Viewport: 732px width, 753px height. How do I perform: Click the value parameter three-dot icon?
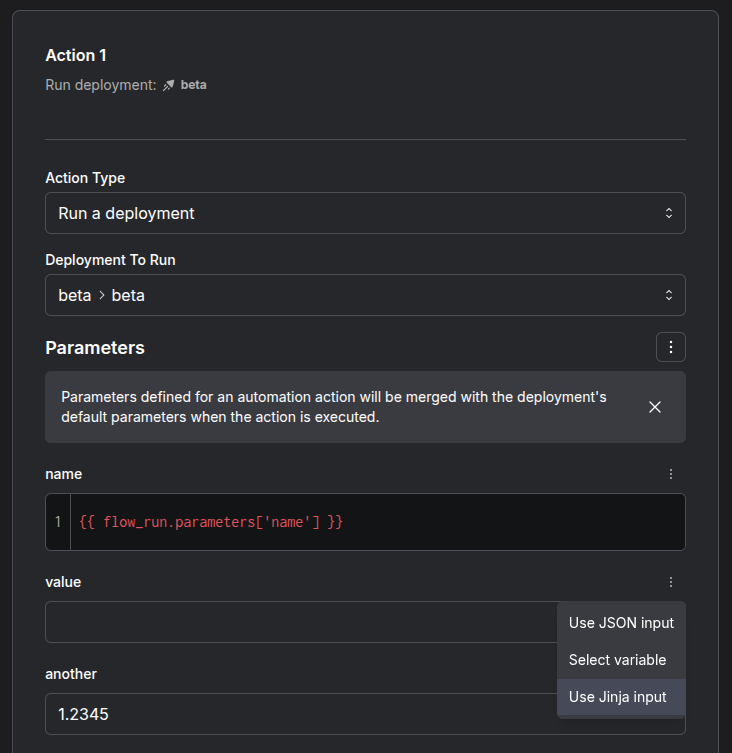[x=671, y=582]
